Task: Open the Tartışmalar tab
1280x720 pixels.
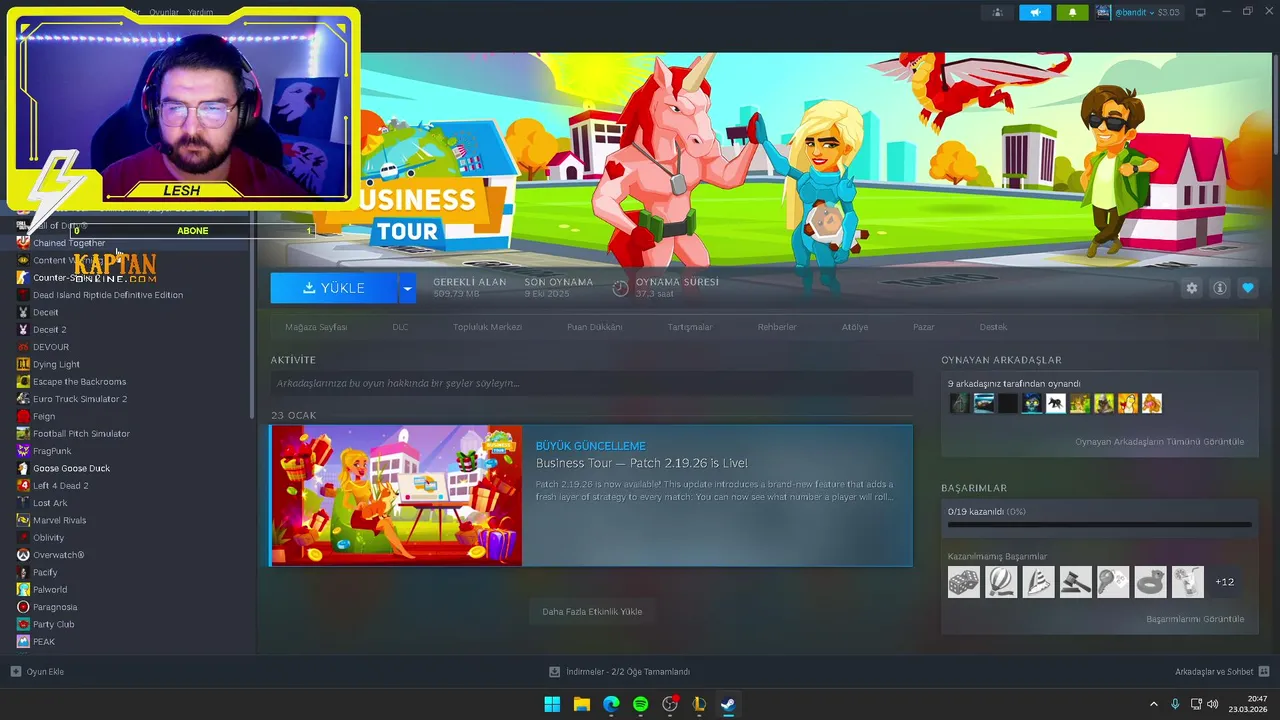Action: click(690, 327)
